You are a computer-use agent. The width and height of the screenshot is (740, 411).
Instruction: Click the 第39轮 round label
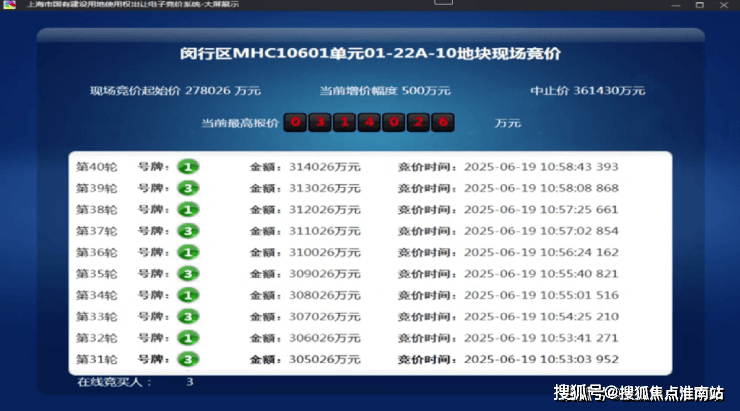click(97, 188)
